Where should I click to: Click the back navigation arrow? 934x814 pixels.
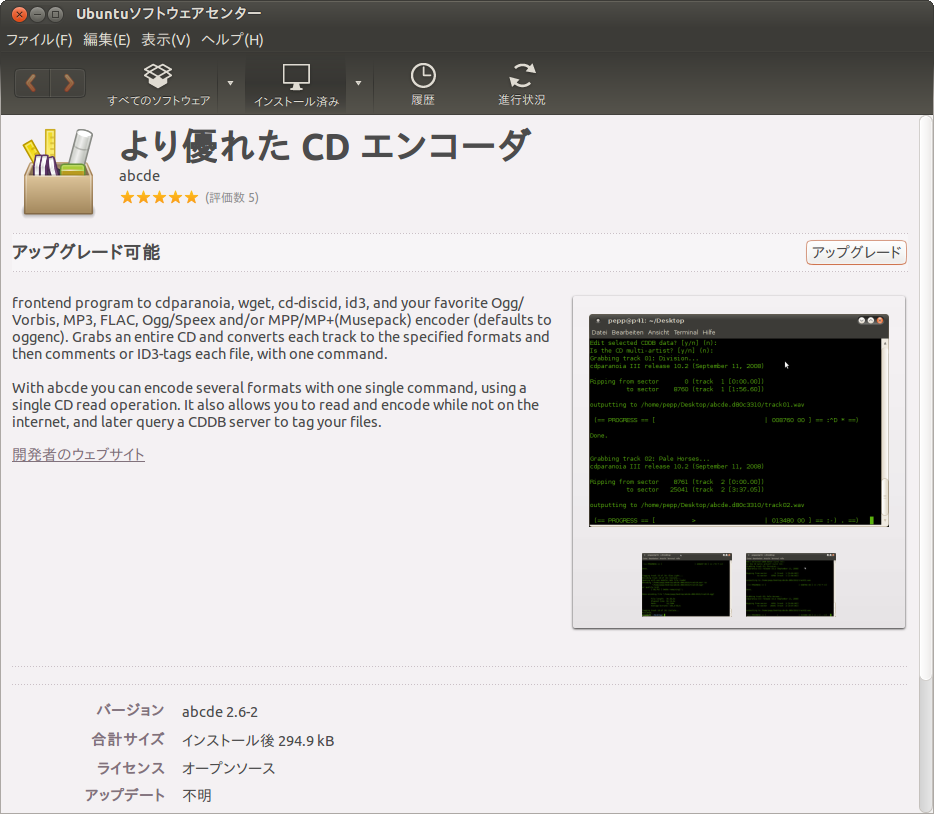click(32, 83)
